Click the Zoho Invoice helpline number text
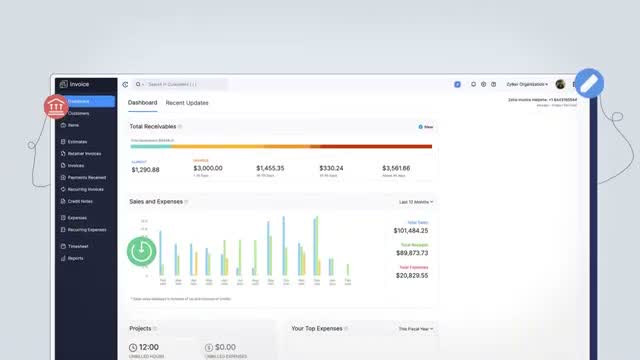640x360 pixels. (542, 100)
